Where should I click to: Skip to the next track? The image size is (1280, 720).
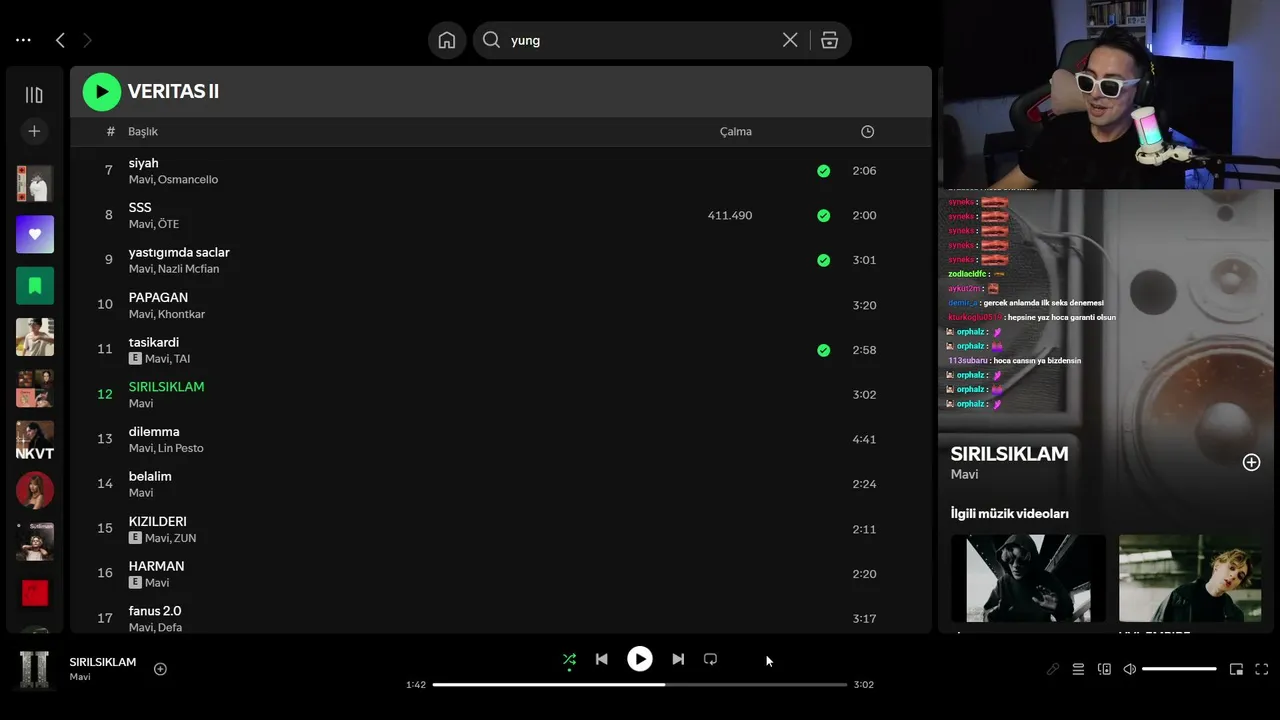(x=678, y=660)
